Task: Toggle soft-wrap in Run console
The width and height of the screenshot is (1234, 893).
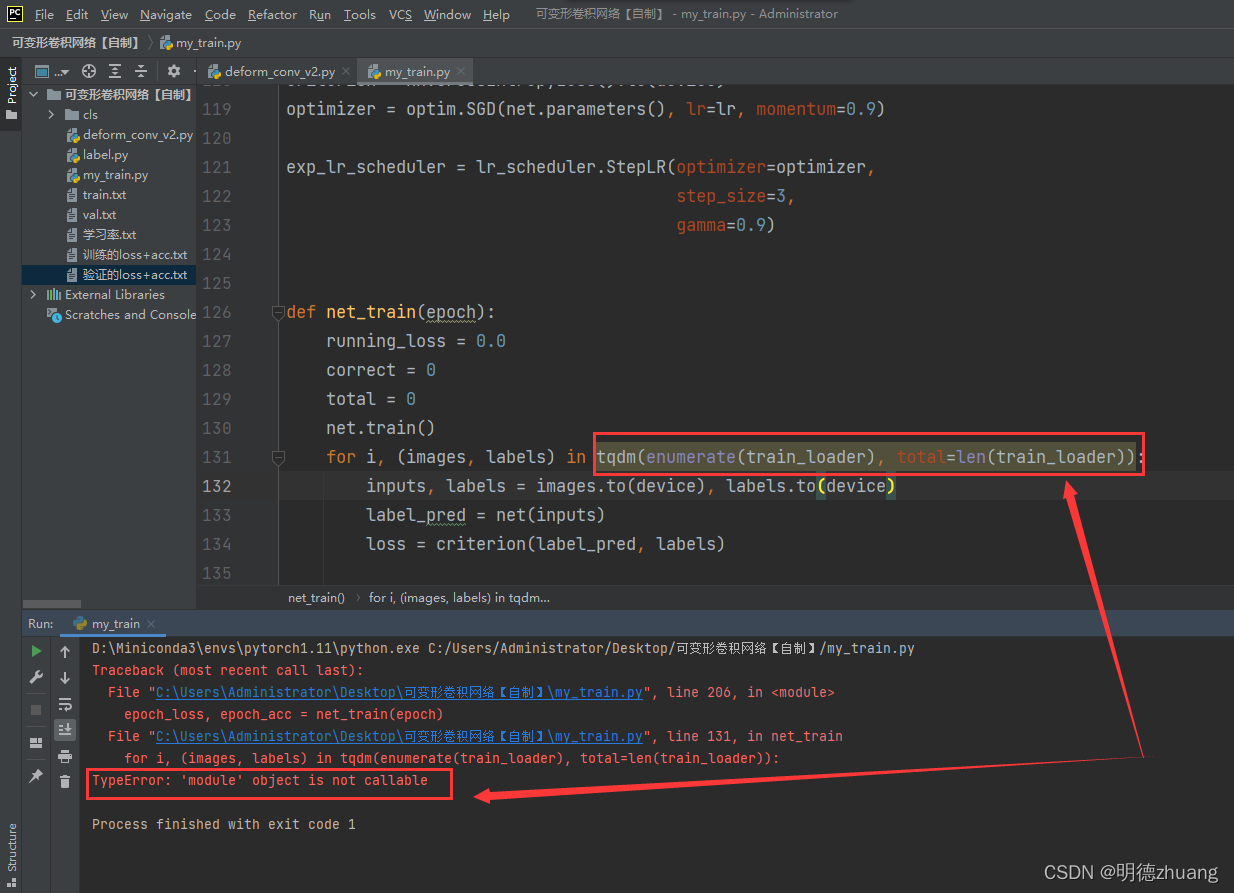Action: tap(65, 704)
